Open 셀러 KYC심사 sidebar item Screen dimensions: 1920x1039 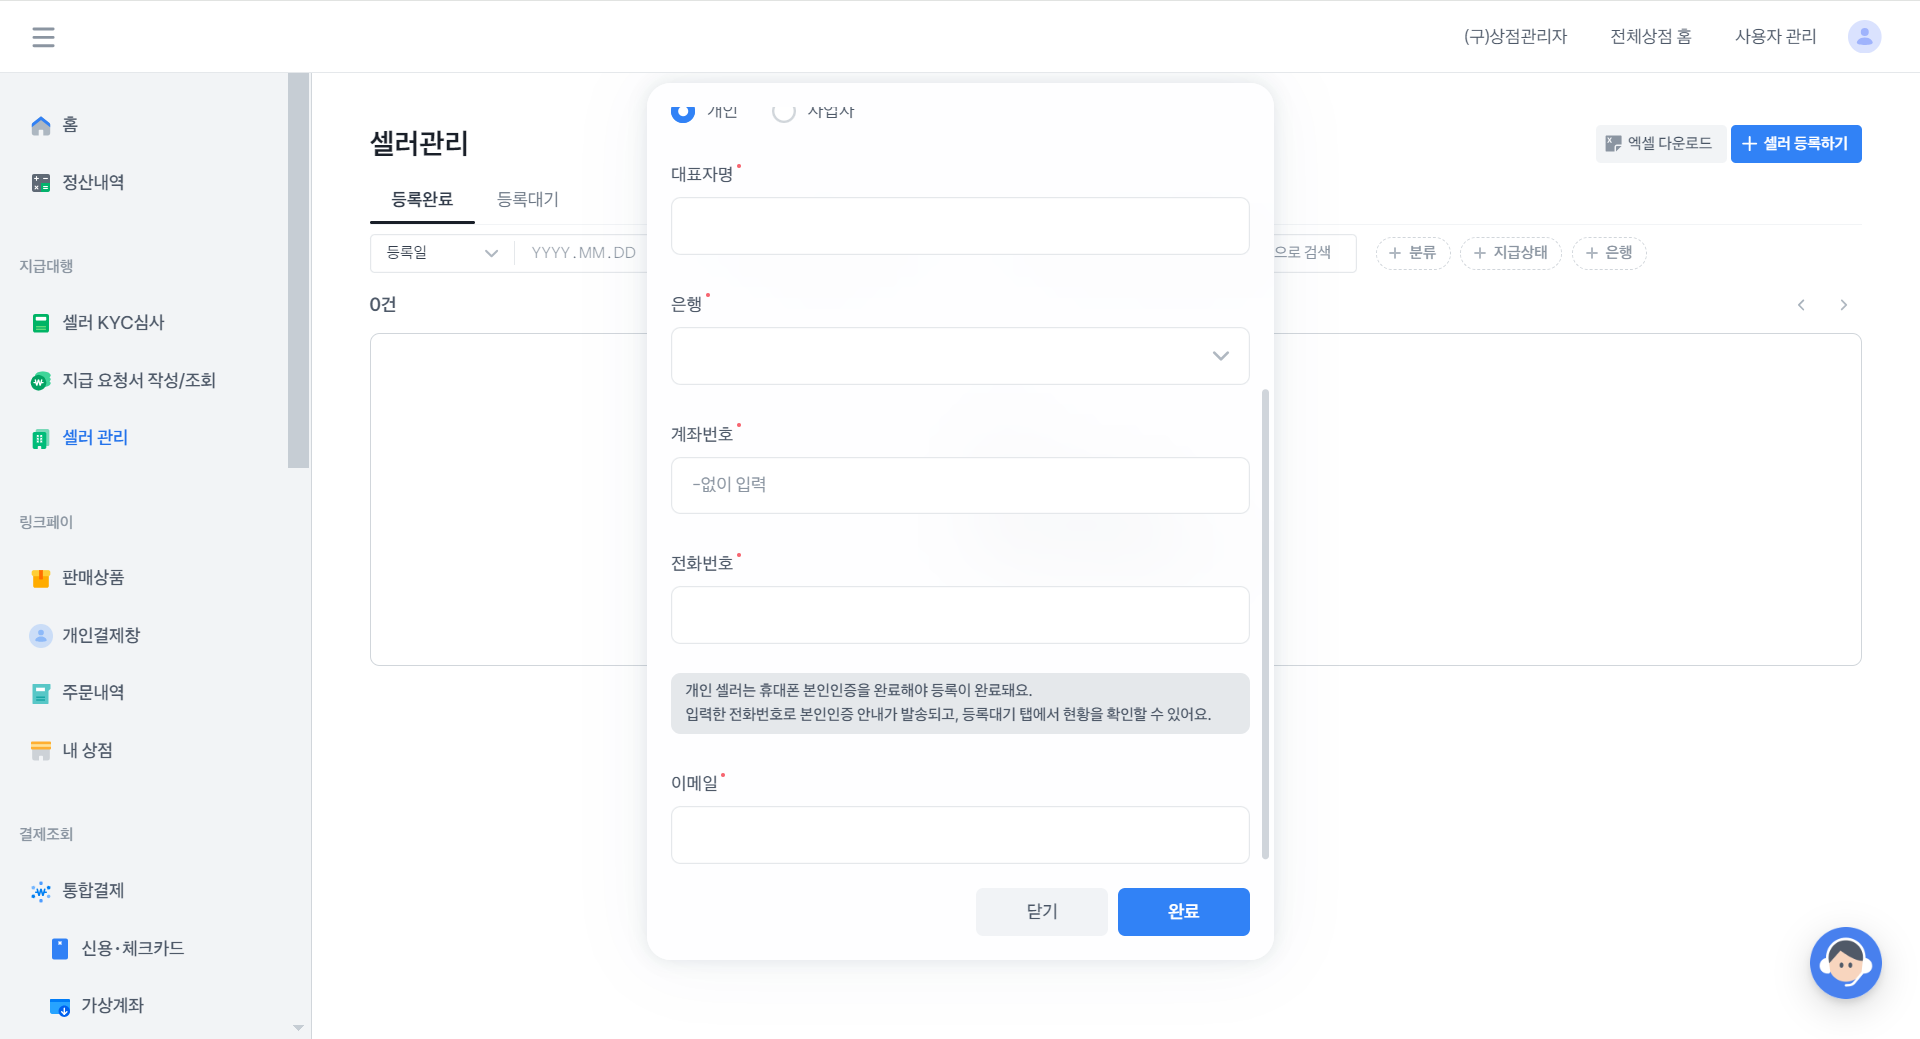[112, 322]
